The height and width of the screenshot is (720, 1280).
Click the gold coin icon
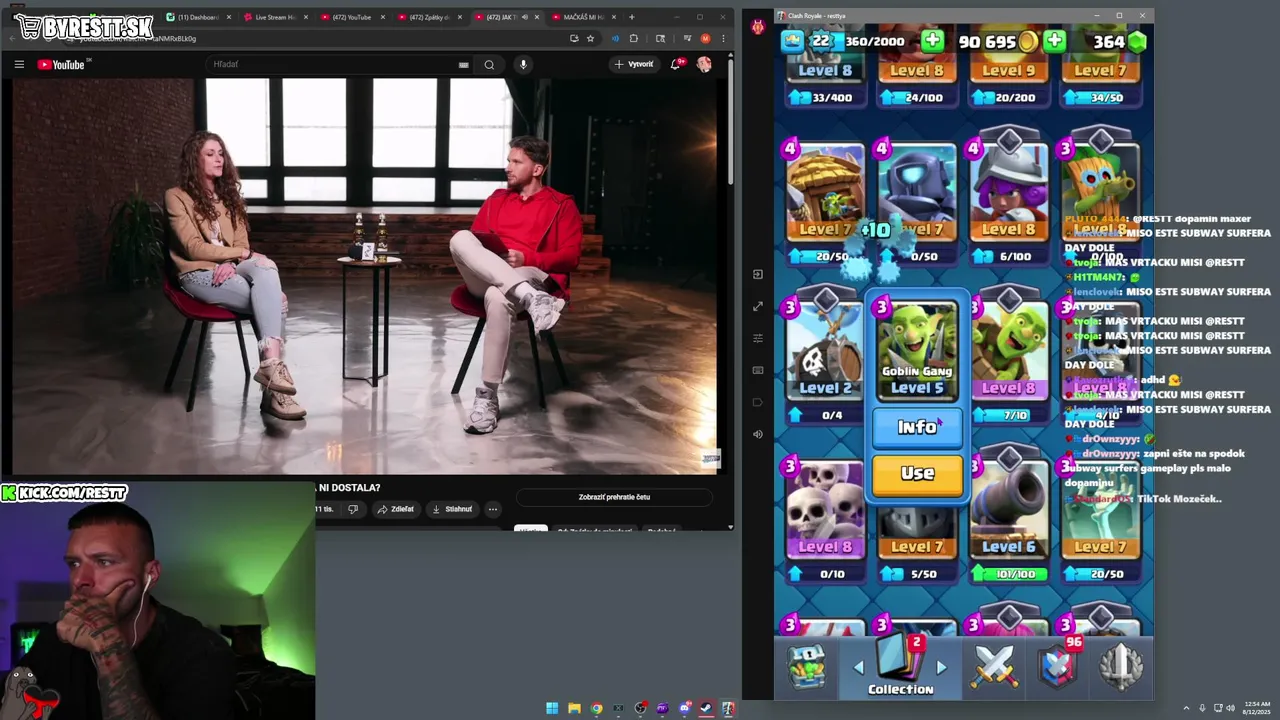click(x=1028, y=41)
